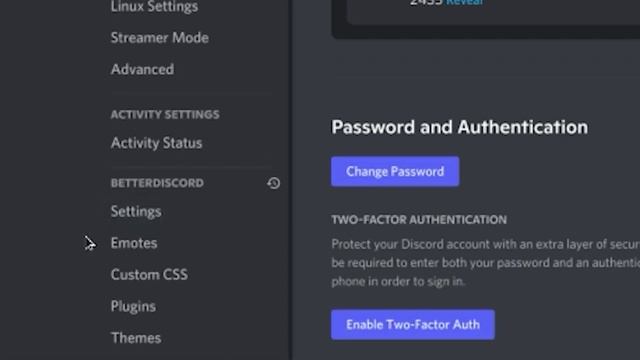640x360 pixels.
Task: Click the dark account info card
Action: (486, 18)
